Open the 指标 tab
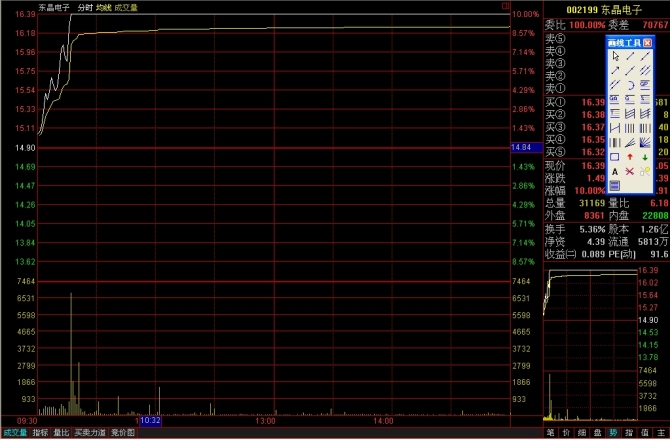Image resolution: width=670 pixels, height=440 pixels. pos(40,433)
